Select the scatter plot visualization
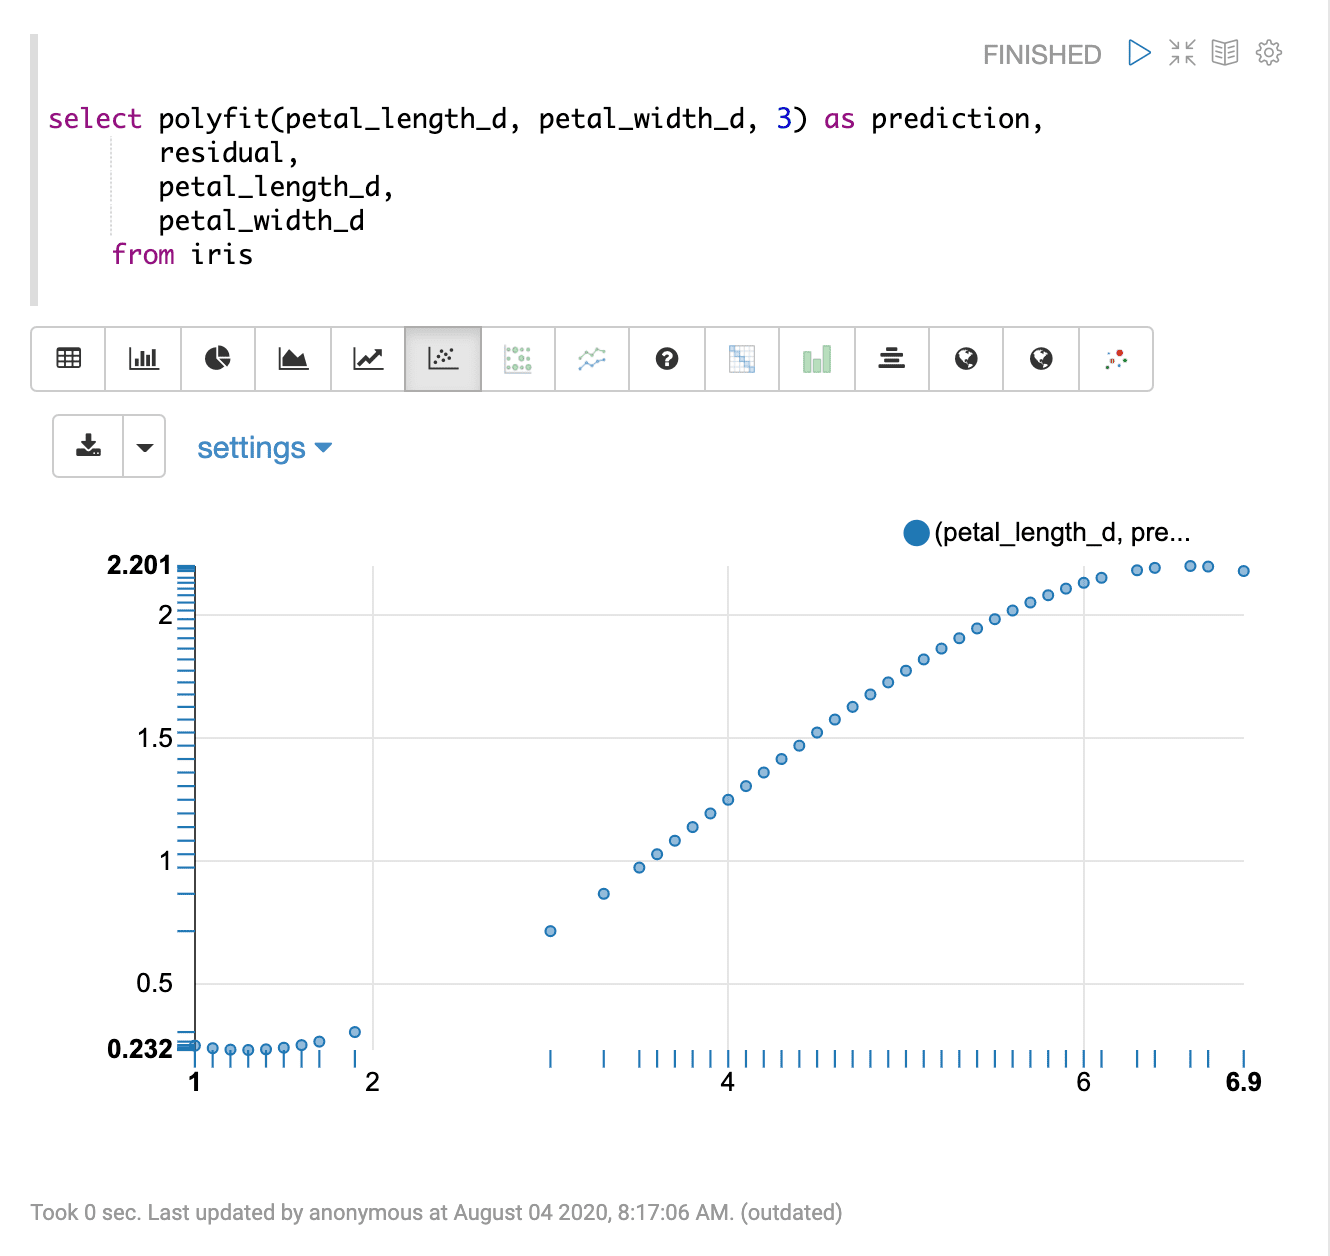 click(443, 359)
